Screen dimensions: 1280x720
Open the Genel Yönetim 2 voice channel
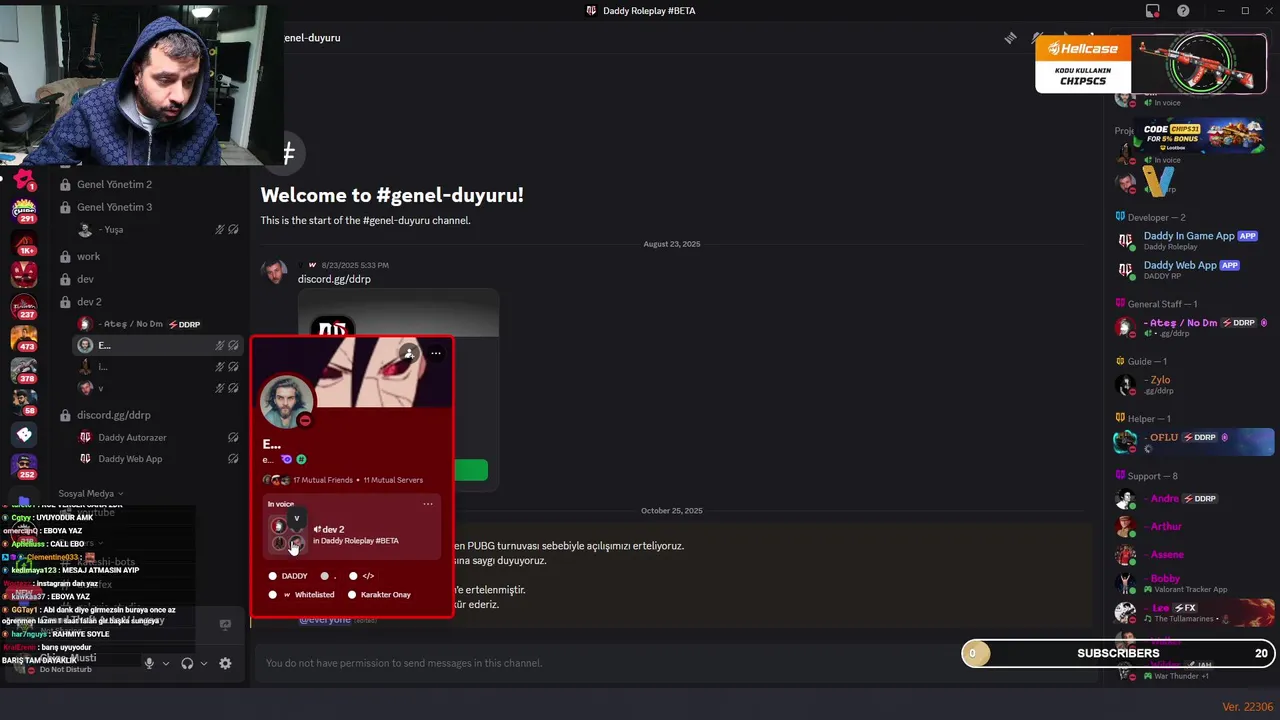click(150, 184)
